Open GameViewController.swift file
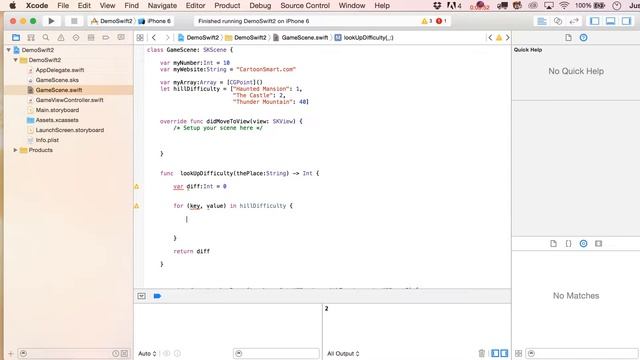This screenshot has width=640, height=360. [x=69, y=100]
